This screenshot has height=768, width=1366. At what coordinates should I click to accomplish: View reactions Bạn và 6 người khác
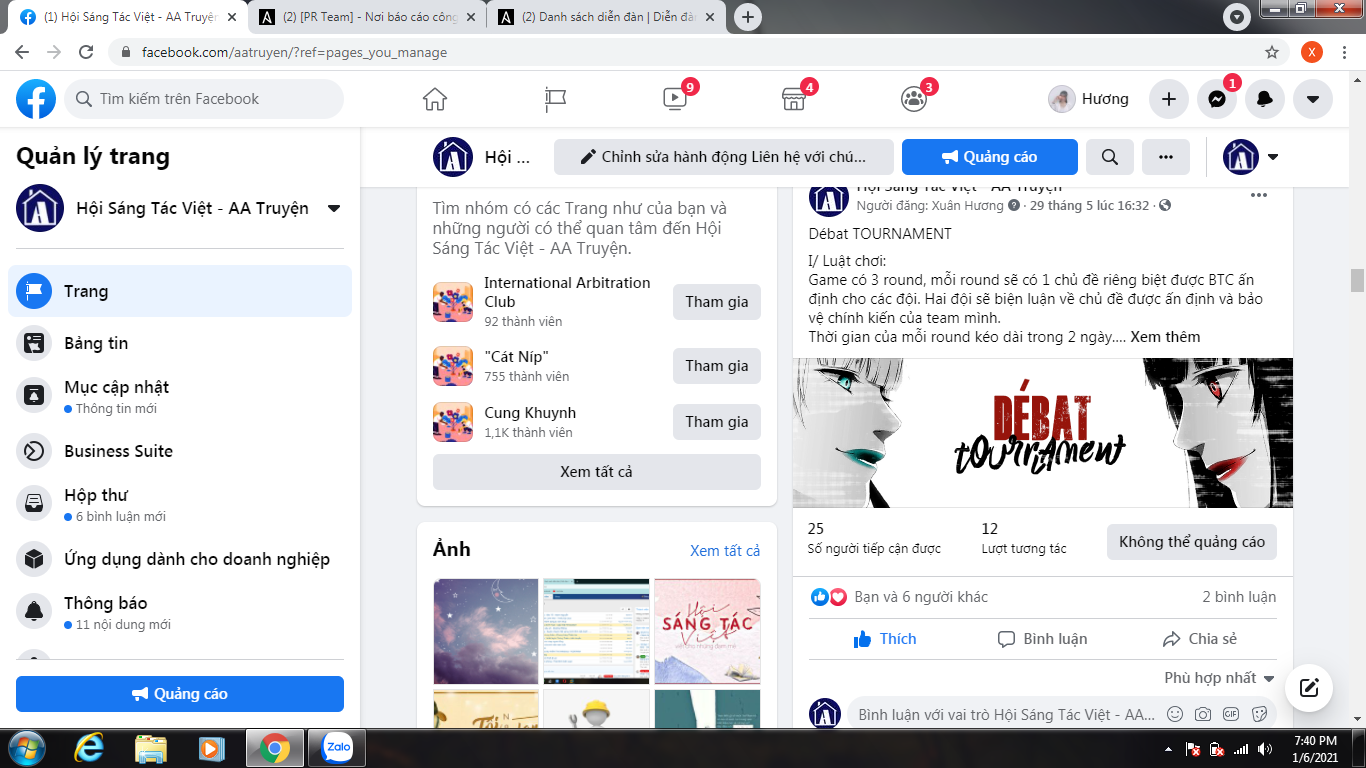pyautogui.click(x=920, y=597)
